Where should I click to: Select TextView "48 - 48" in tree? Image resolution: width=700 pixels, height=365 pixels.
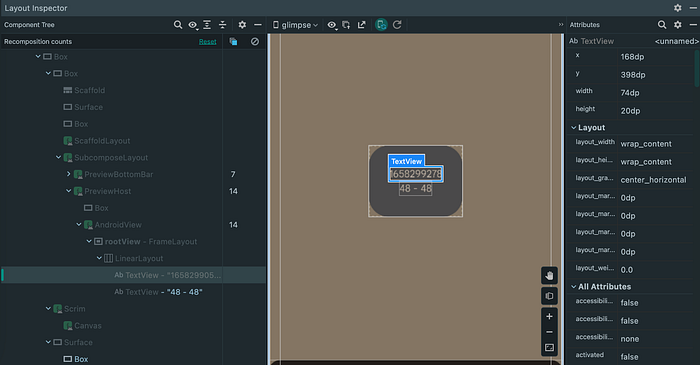click(x=158, y=292)
